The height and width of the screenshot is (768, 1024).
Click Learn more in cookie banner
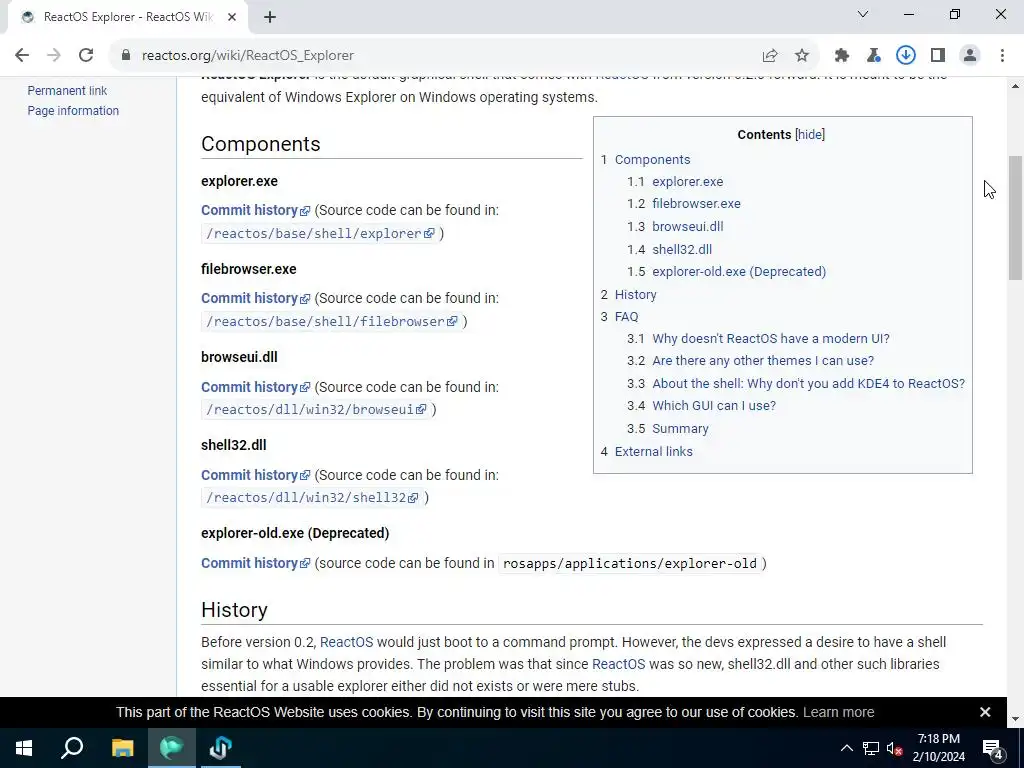click(839, 712)
